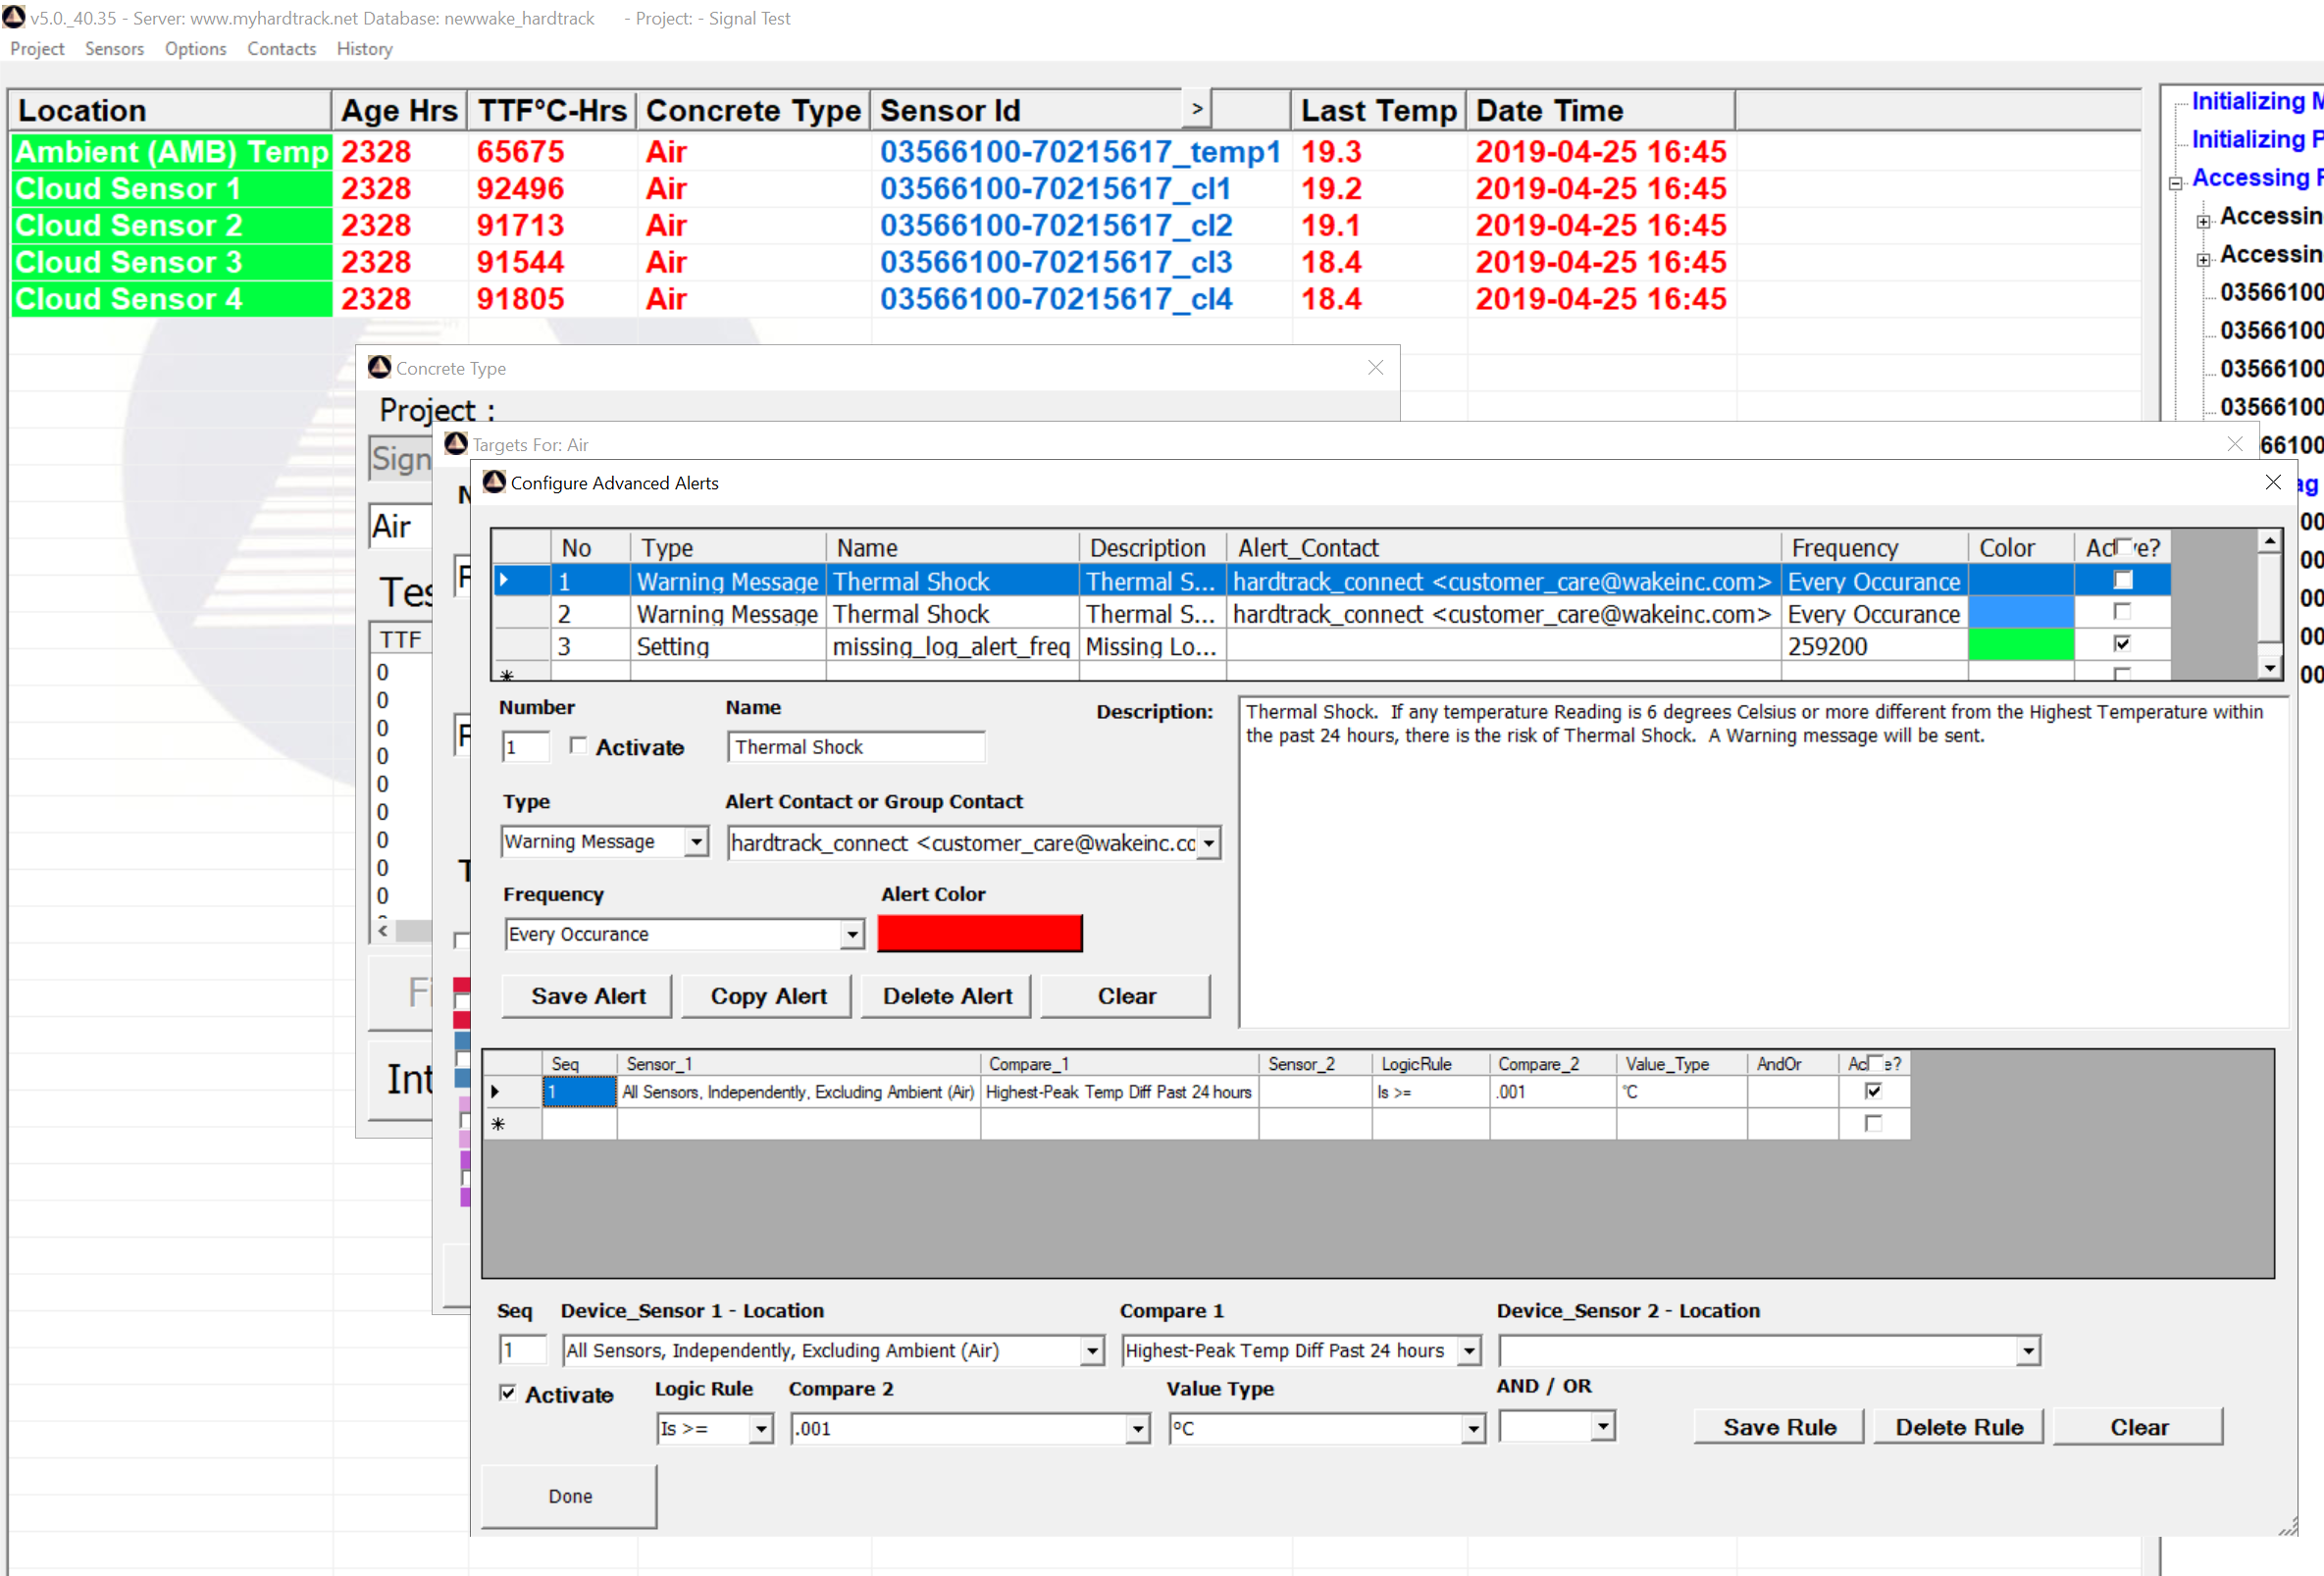Close the Concrete Type dialog
Image resolution: width=2324 pixels, height=1576 pixels.
pos(1375,368)
